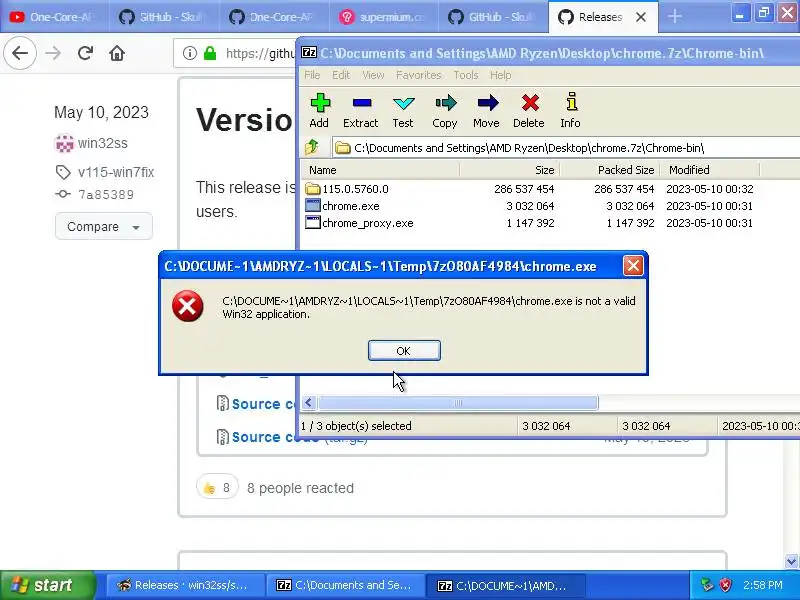Click the green secure padlock icon
Screen dimensions: 800x600
pos(210,53)
